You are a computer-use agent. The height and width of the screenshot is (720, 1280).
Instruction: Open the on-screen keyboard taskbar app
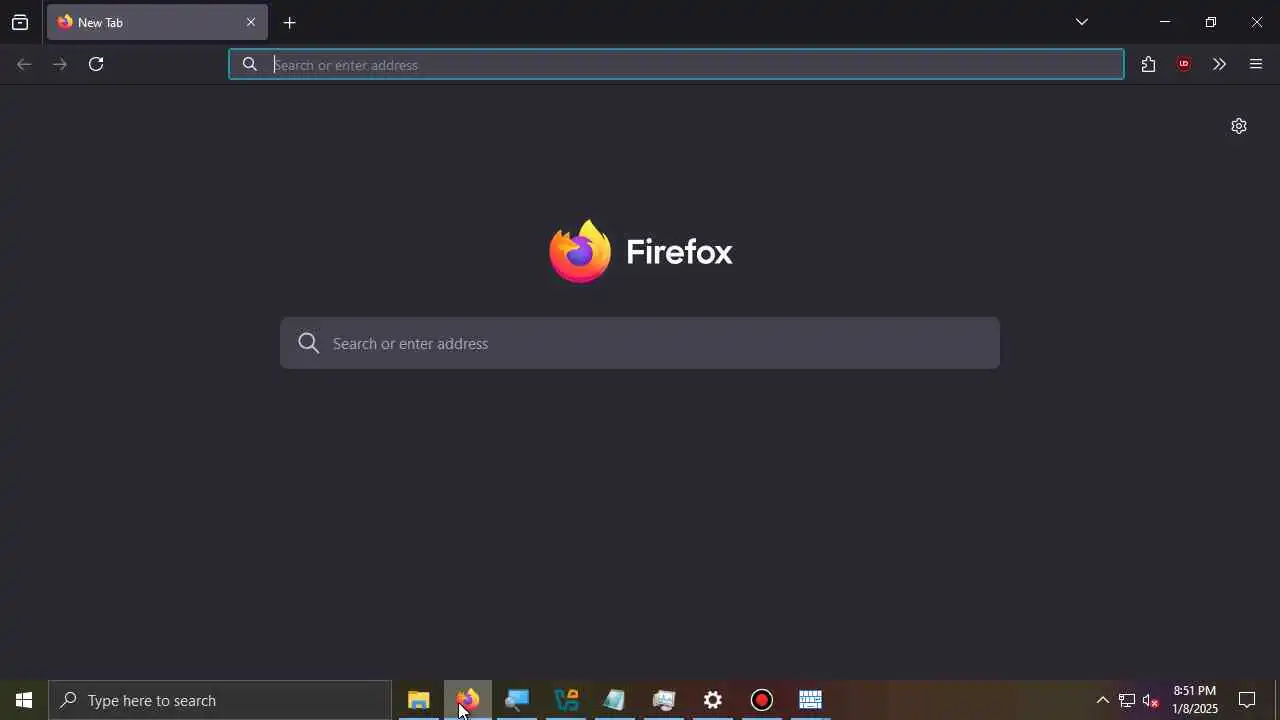click(810, 700)
